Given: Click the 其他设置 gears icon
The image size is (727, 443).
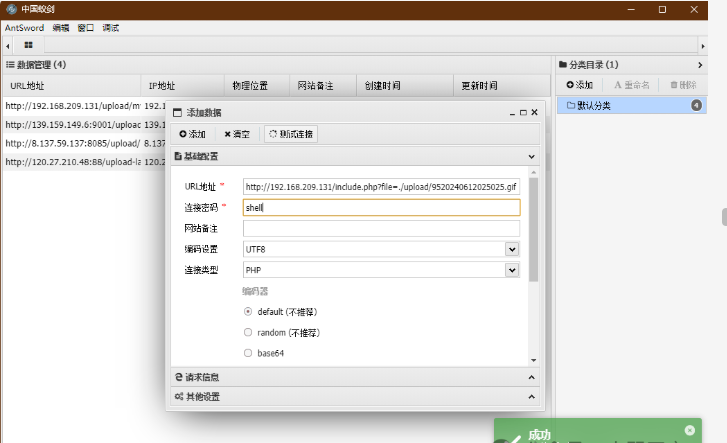Looking at the screenshot, I should [x=179, y=396].
